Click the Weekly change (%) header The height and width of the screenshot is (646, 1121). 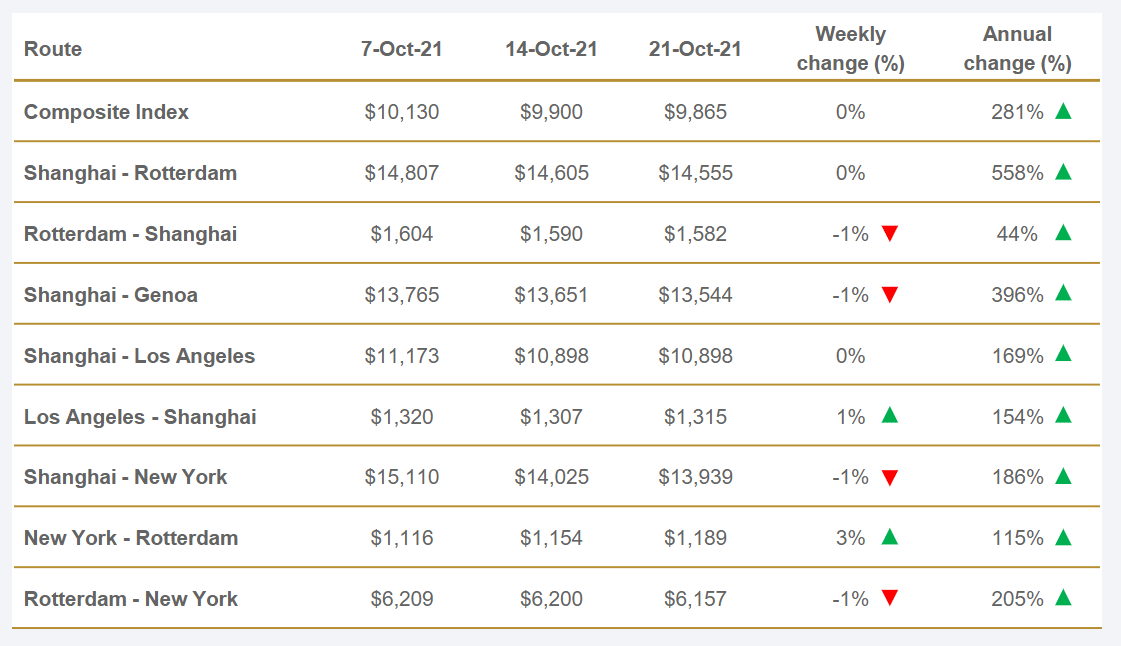[x=850, y=49]
